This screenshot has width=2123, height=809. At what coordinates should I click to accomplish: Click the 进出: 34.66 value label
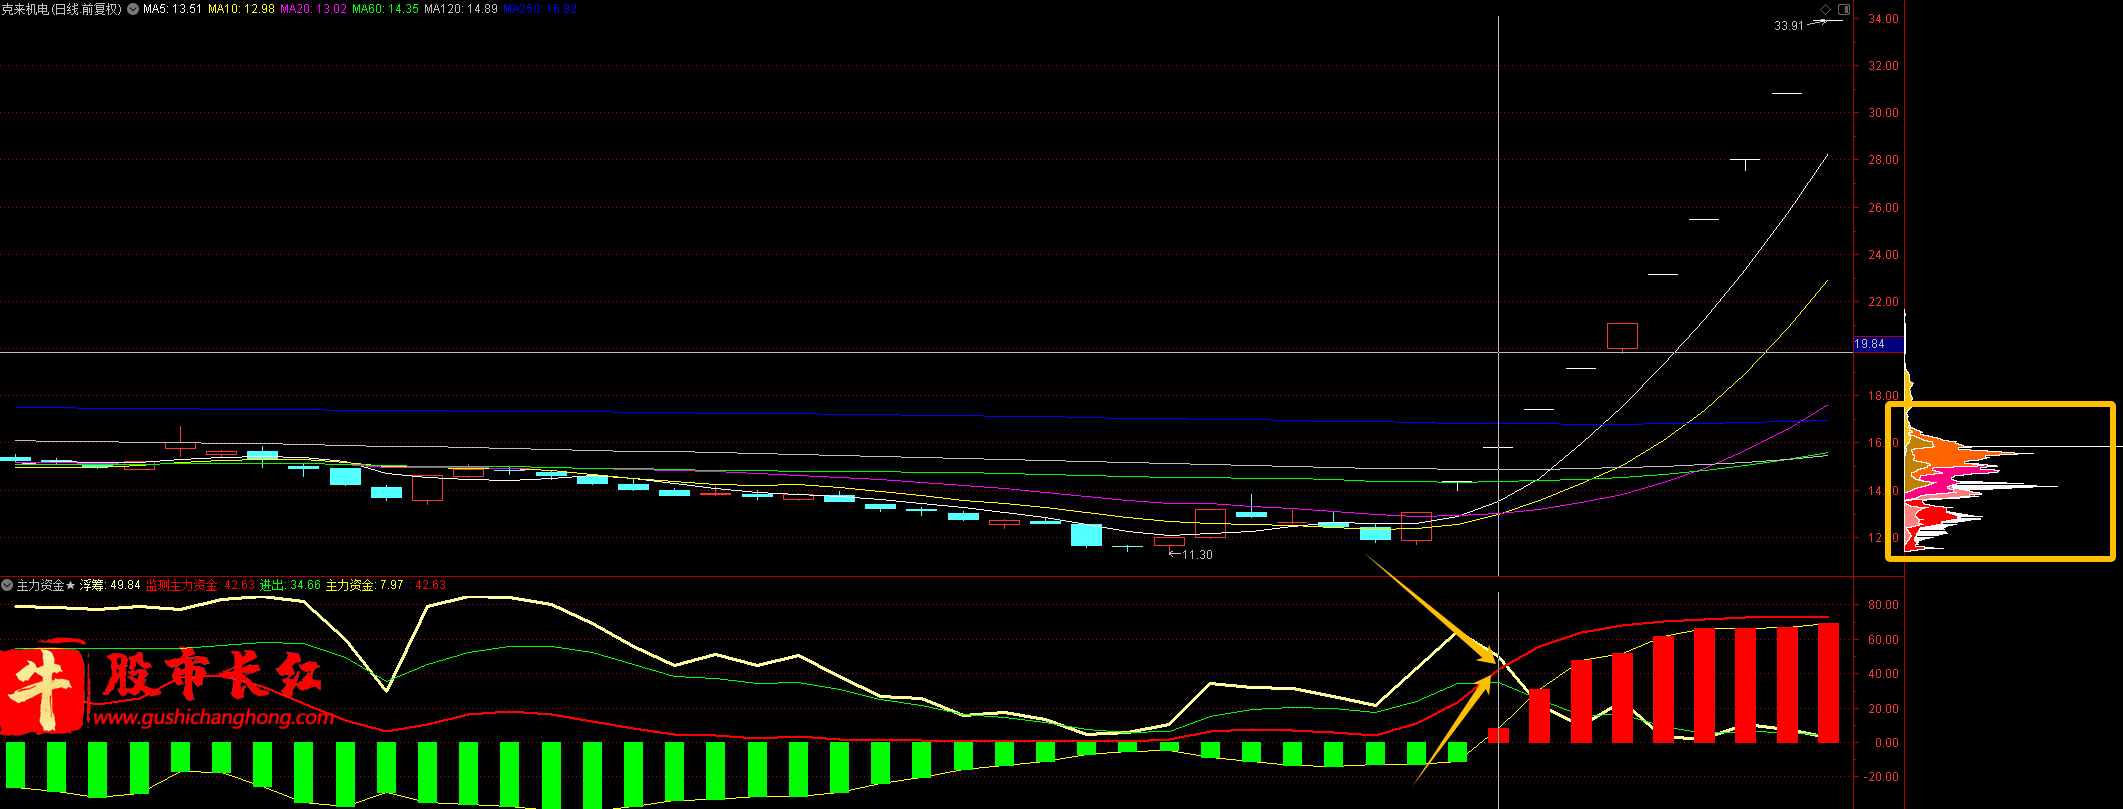tap(290, 585)
